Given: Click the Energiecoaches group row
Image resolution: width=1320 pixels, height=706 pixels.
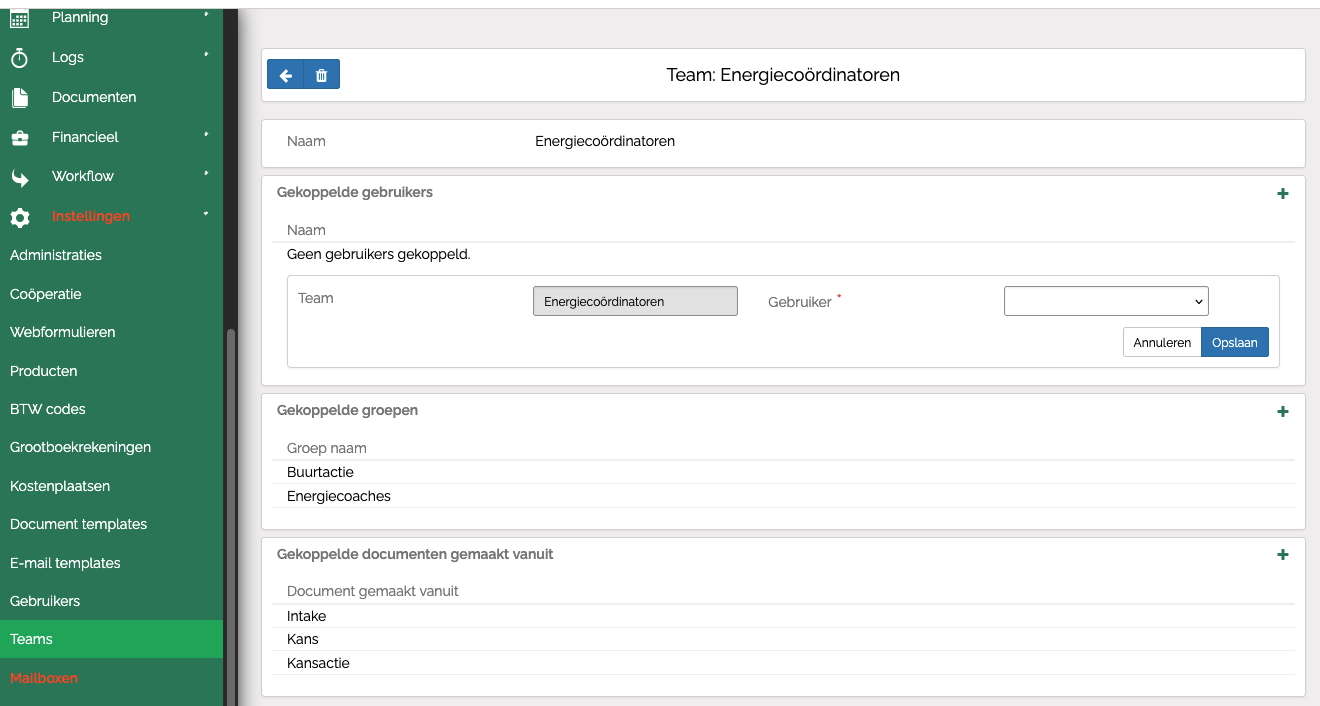Looking at the screenshot, I should pos(339,496).
